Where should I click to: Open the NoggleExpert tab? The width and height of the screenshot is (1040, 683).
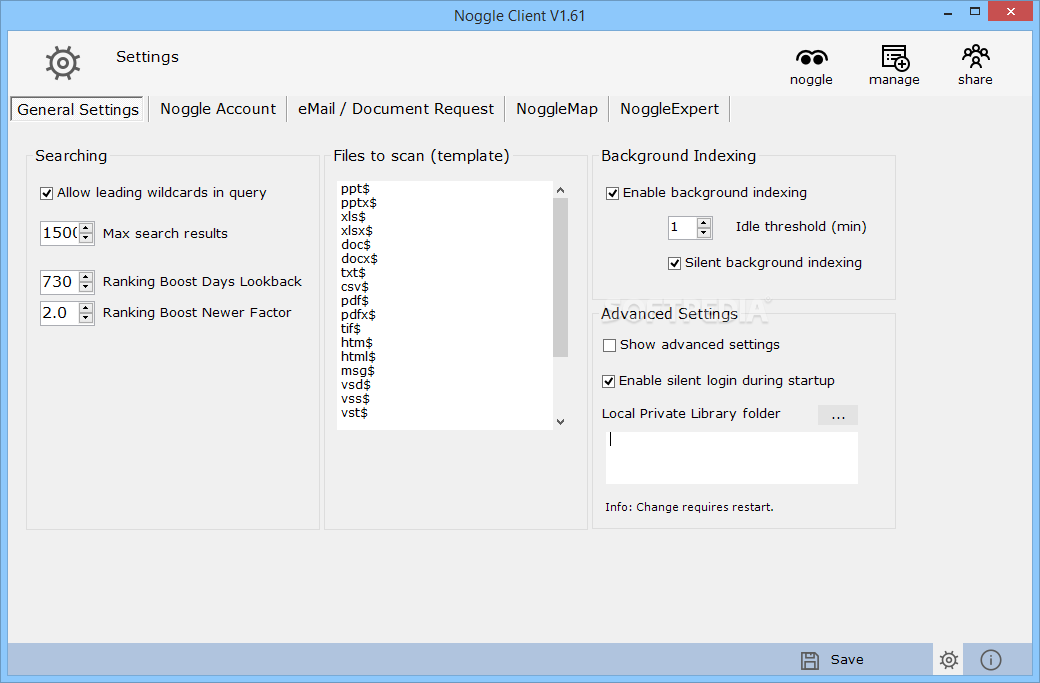point(669,109)
